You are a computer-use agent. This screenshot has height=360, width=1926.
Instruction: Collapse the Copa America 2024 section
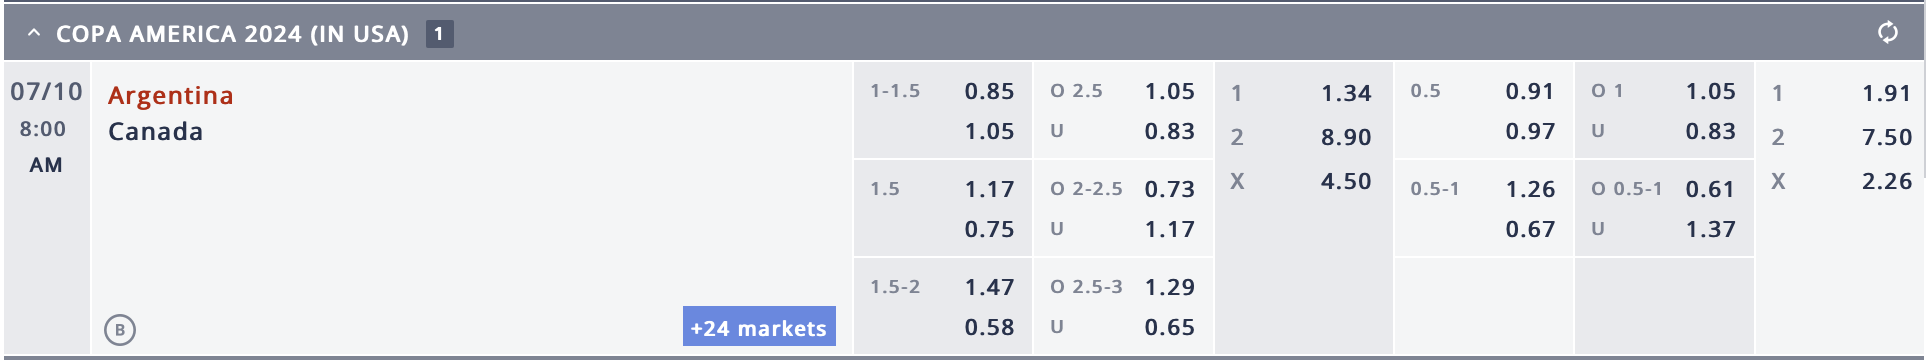(34, 33)
